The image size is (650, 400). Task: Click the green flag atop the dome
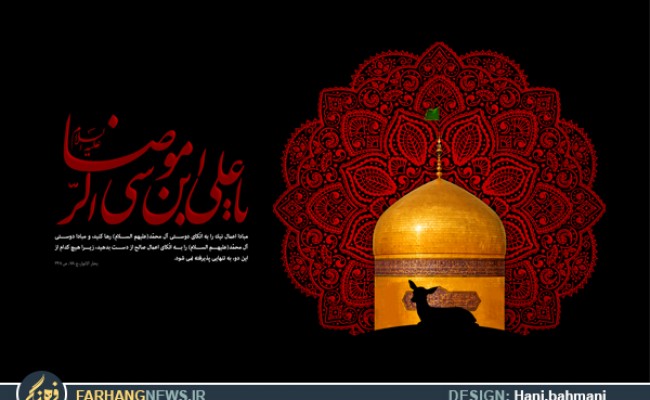(x=432, y=115)
